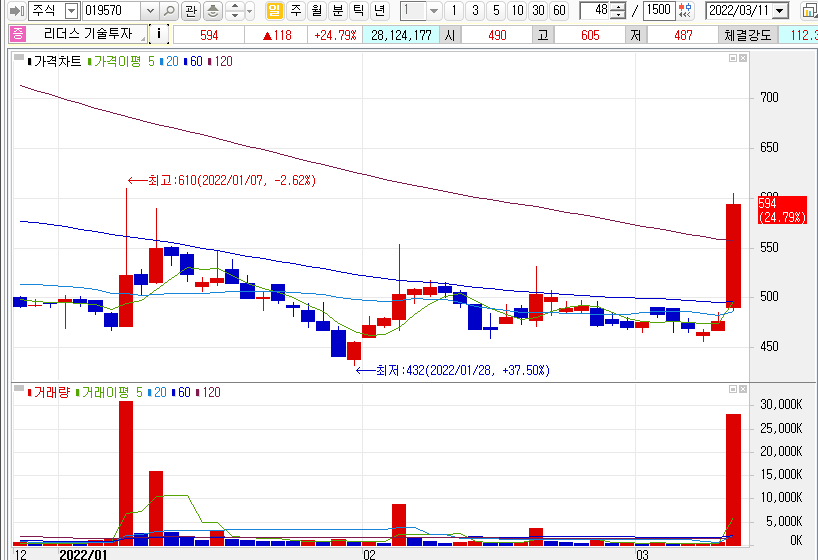Click the 3 interval button
The height and width of the screenshot is (560, 818).
[475, 10]
